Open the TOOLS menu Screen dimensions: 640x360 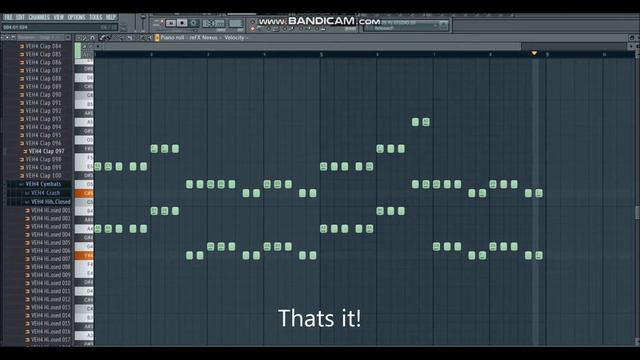pos(96,17)
